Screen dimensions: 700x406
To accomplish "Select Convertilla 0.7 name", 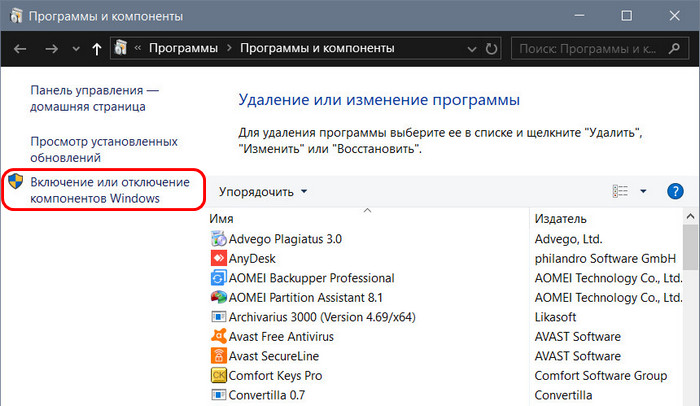I will [x=267, y=395].
